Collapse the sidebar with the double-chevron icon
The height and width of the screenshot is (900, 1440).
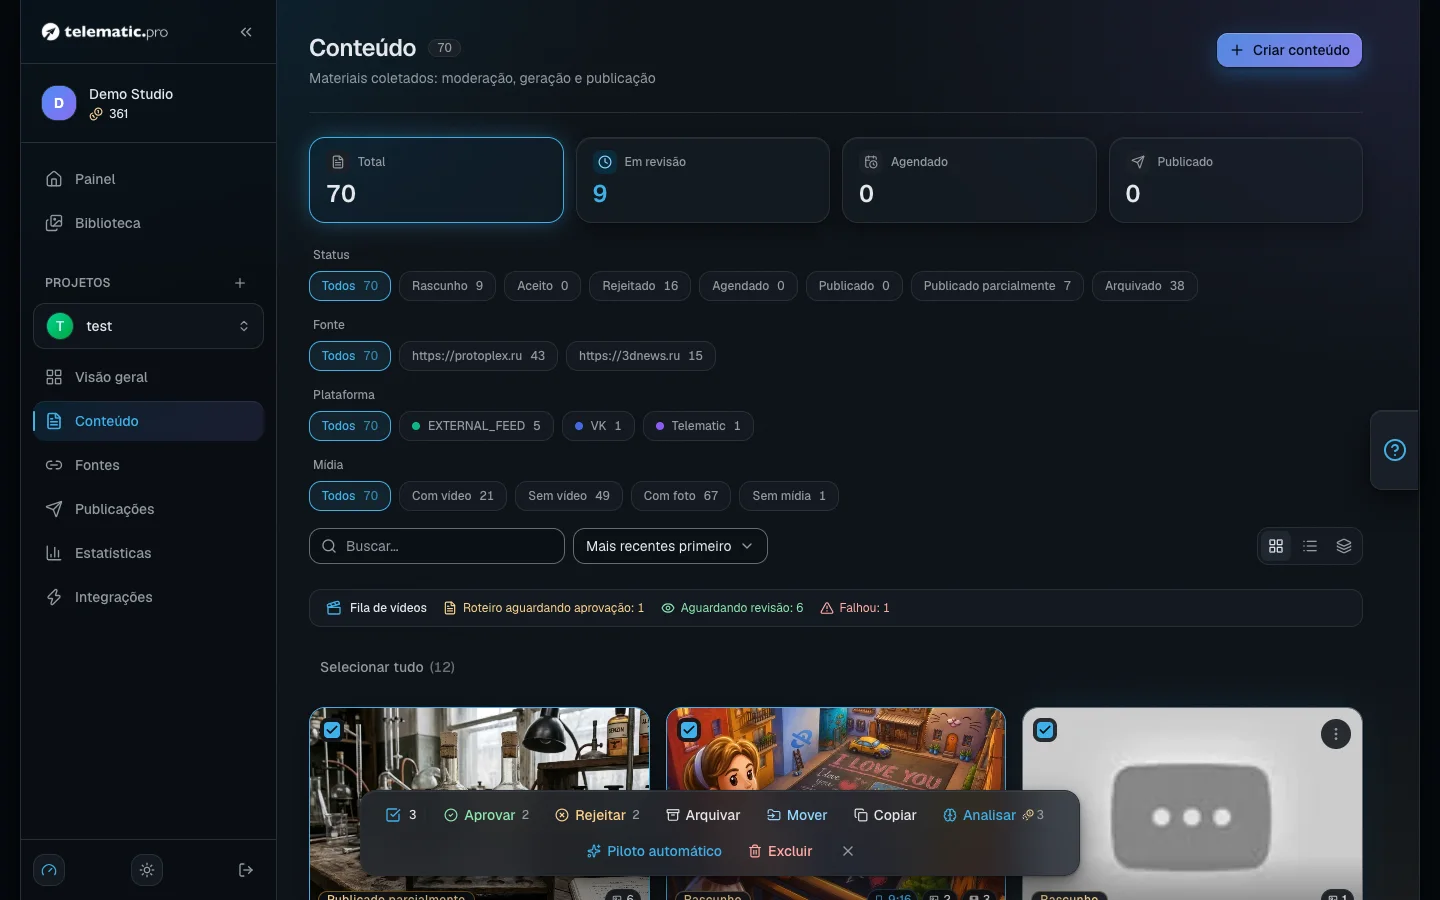[x=246, y=32]
